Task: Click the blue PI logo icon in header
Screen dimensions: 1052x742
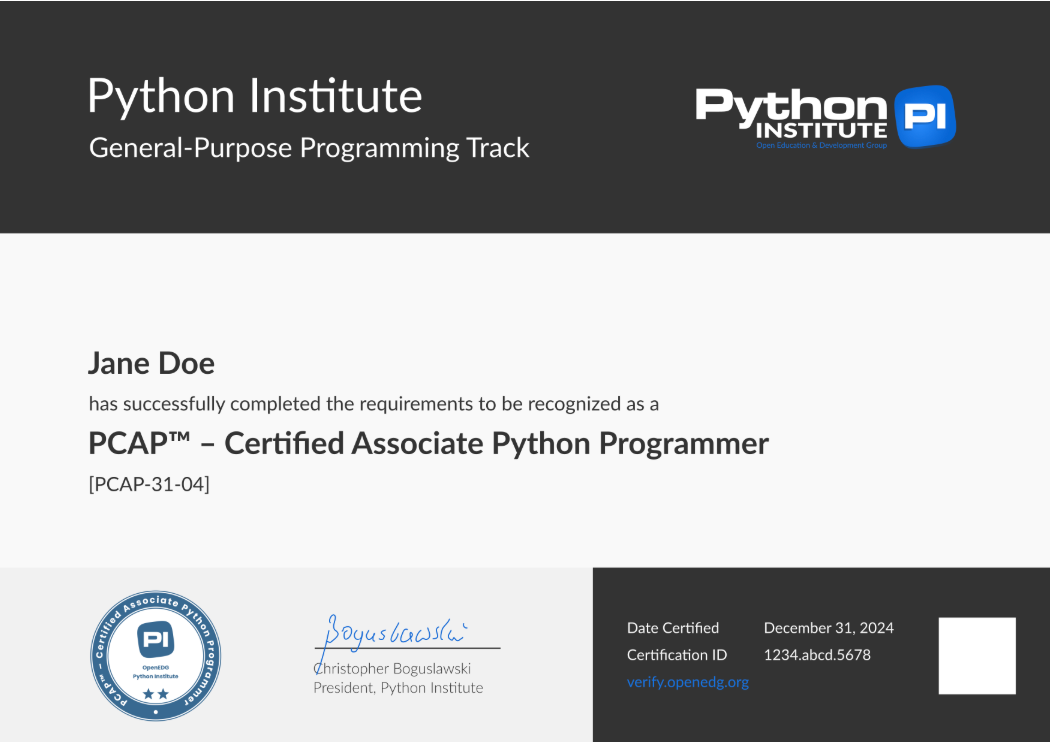Action: (924, 116)
